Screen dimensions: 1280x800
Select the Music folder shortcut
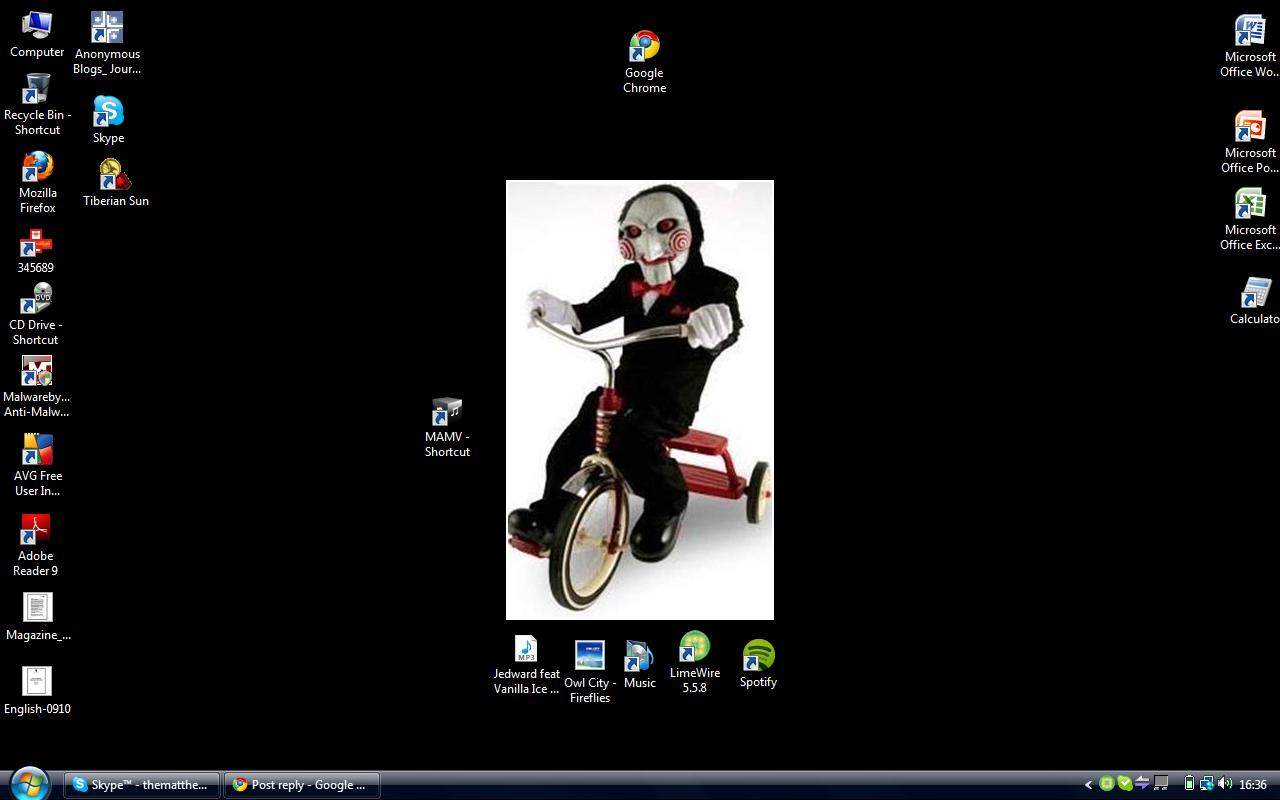[x=640, y=665]
